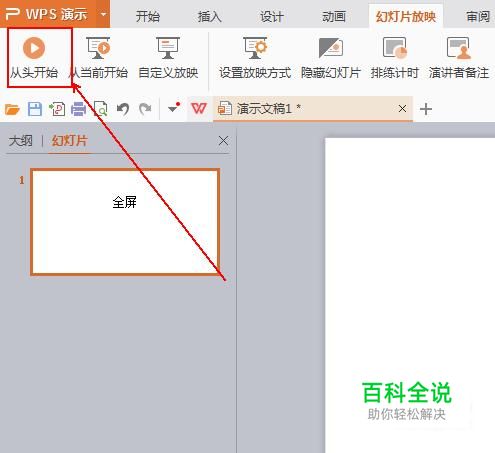Open slideshow settings (设置放映方式)
The width and height of the screenshot is (495, 453).
click(x=255, y=58)
